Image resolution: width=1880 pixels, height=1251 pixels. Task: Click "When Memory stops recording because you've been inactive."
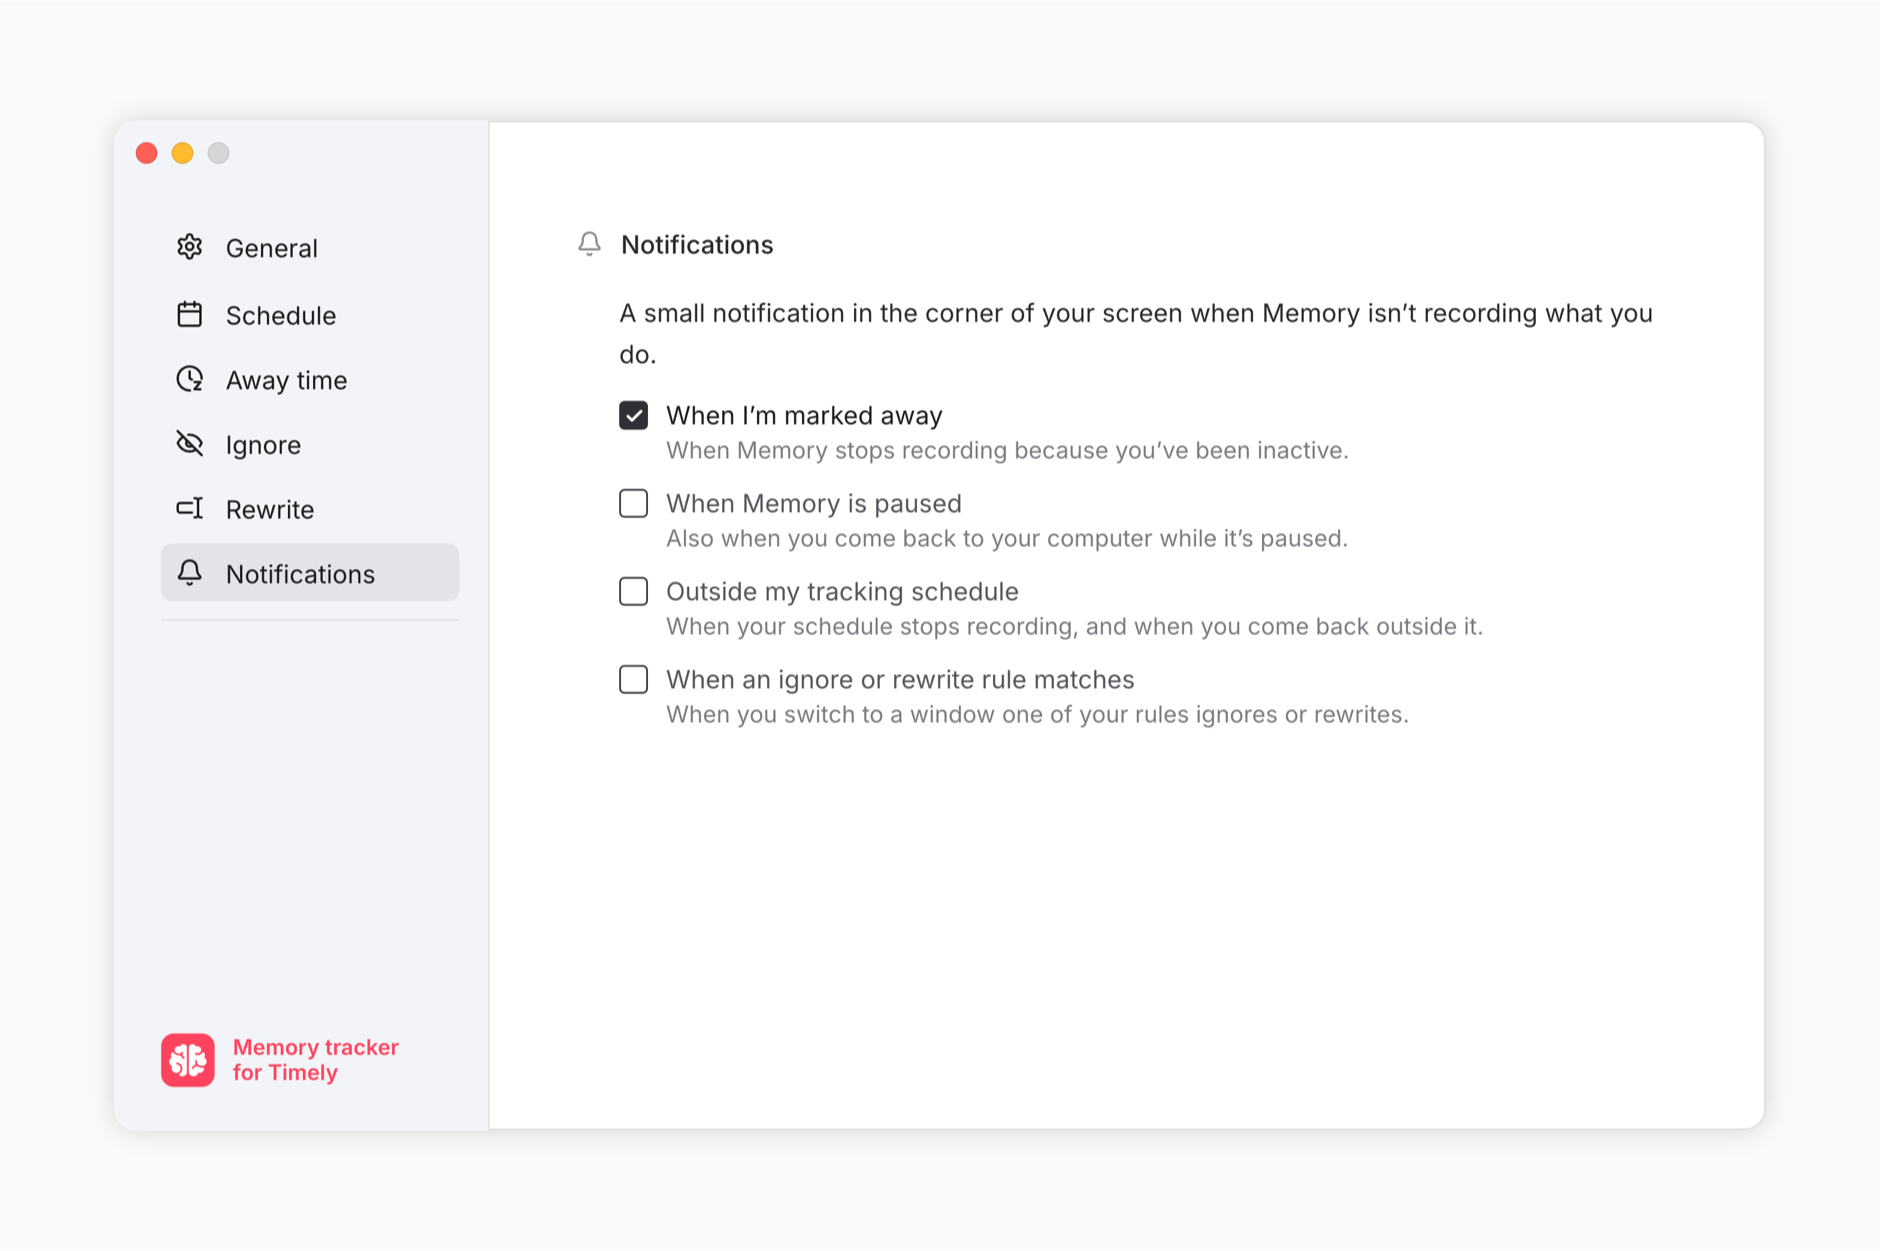point(1007,450)
